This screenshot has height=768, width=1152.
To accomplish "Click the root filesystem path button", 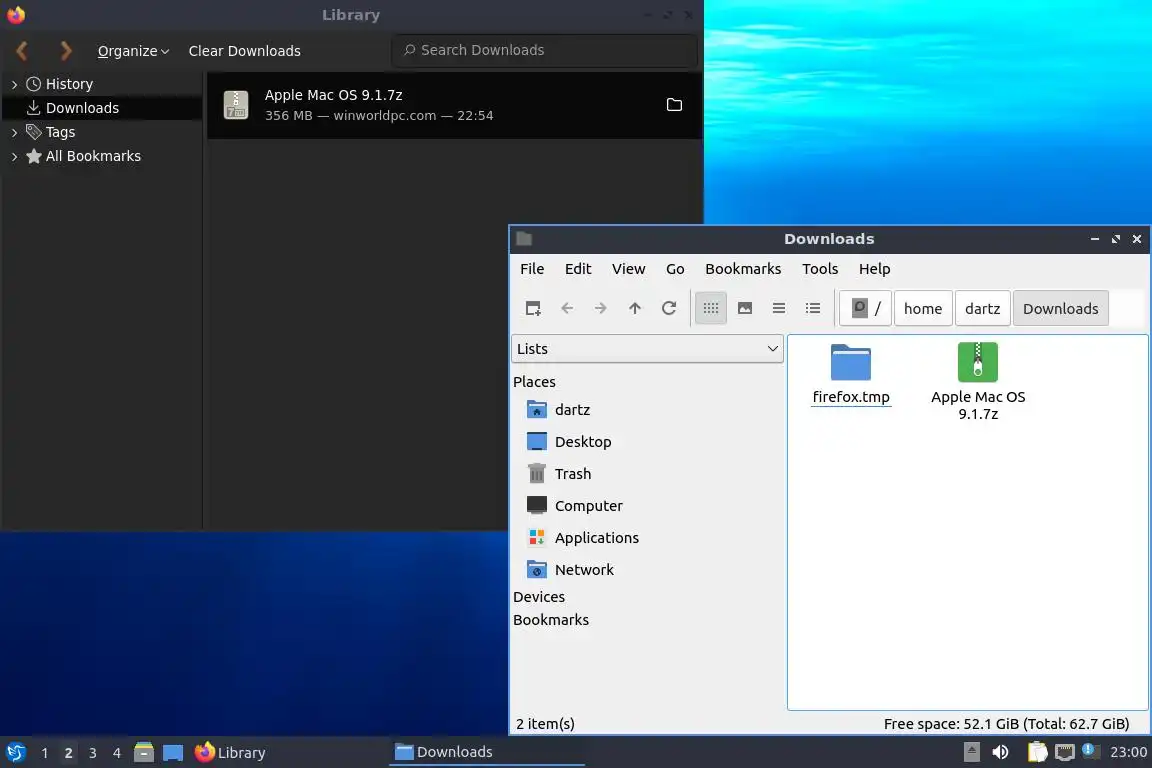I will pyautogui.click(x=865, y=308).
